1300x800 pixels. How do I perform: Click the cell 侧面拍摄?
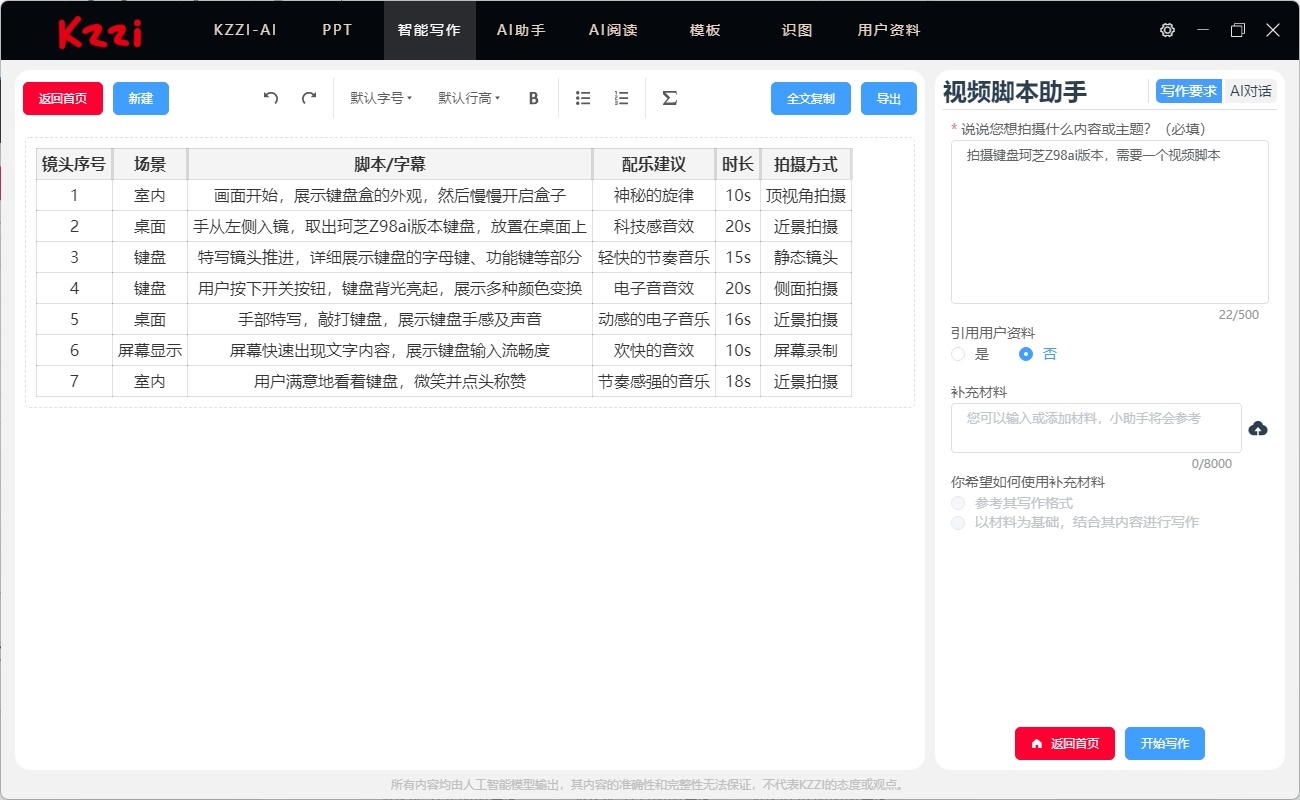(806, 288)
